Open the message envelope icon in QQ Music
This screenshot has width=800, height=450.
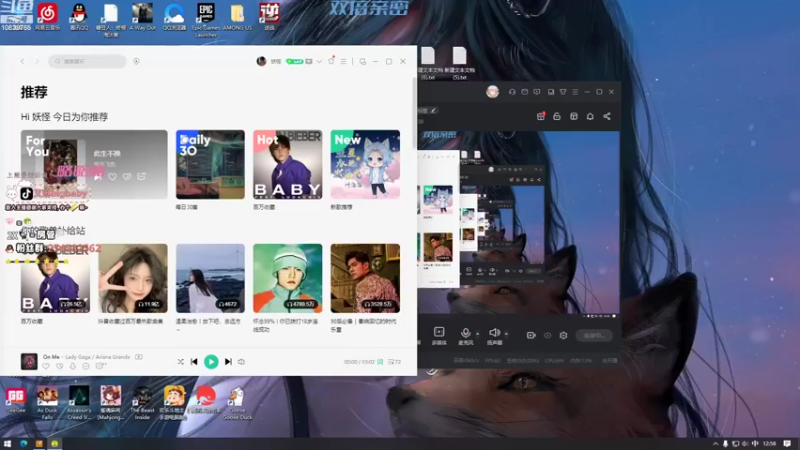[x=309, y=61]
